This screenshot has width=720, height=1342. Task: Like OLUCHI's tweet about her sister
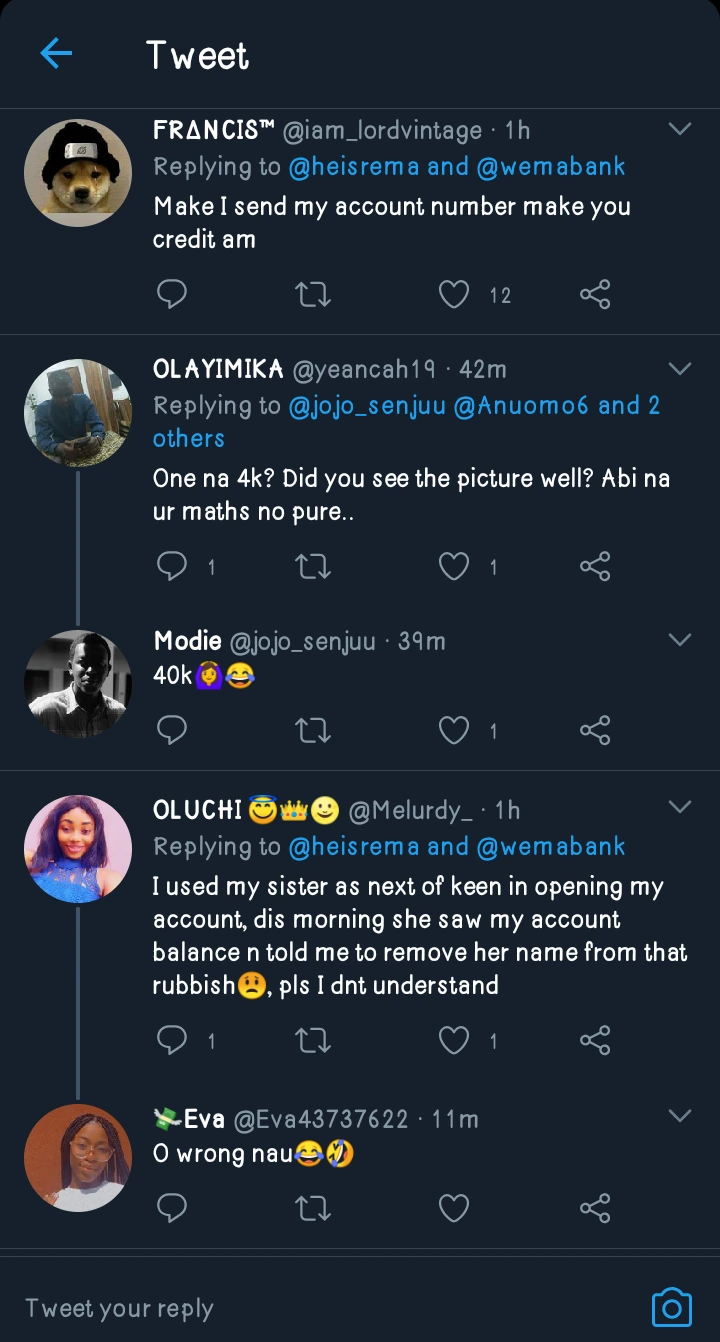(x=455, y=1041)
